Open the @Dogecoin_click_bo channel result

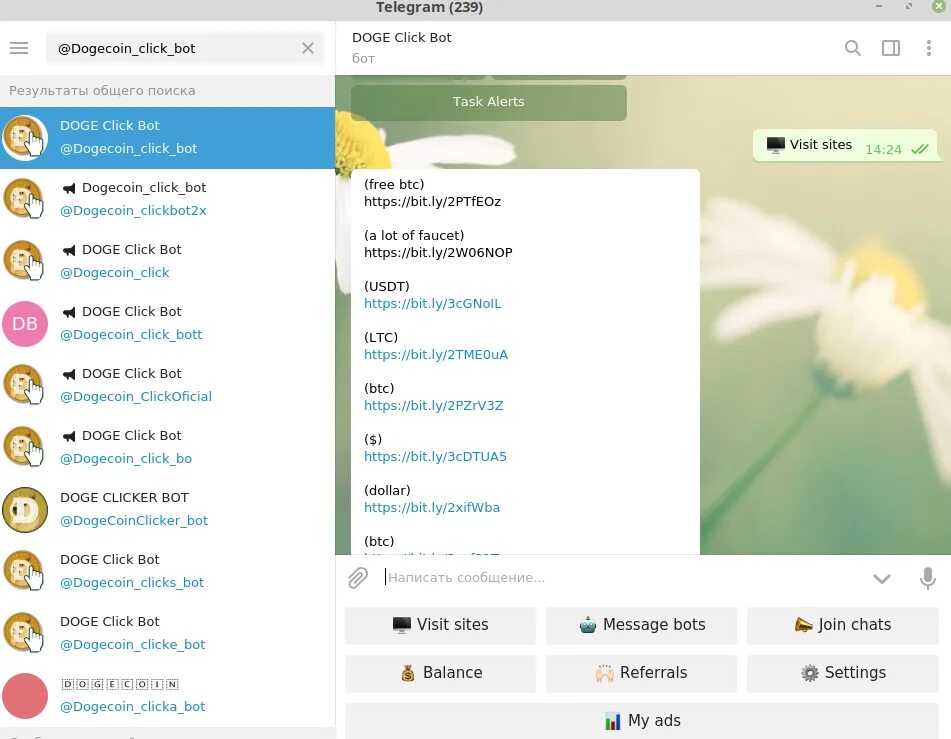(167, 447)
